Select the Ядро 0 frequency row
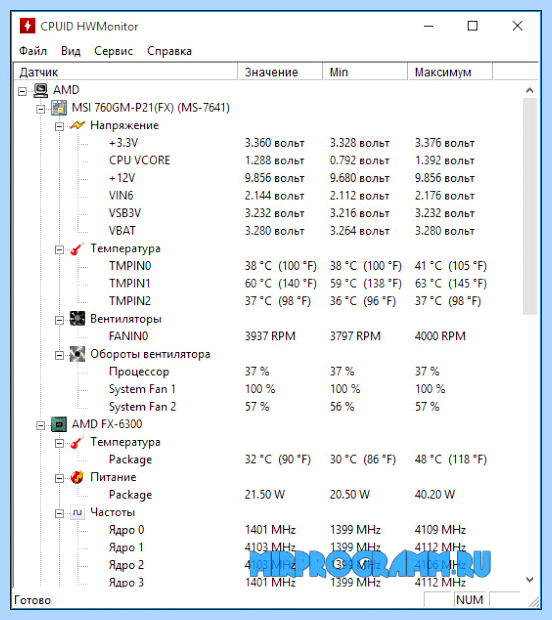 pyautogui.click(x=127, y=530)
